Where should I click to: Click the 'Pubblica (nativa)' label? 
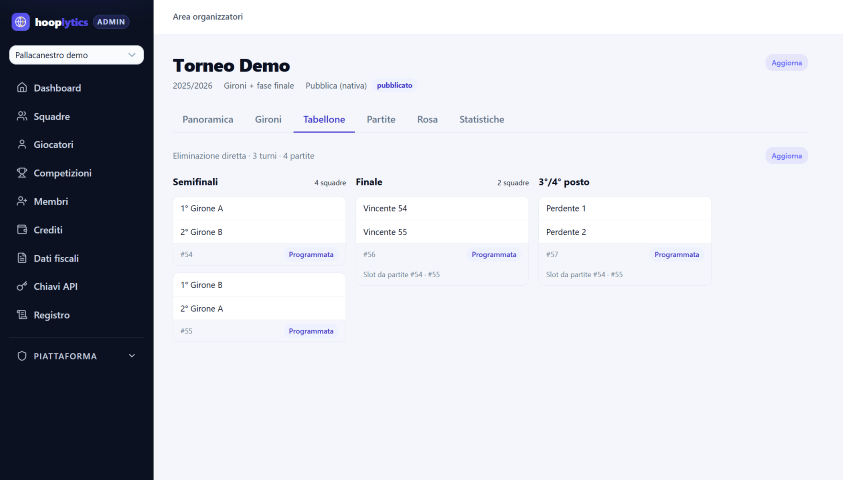336,85
